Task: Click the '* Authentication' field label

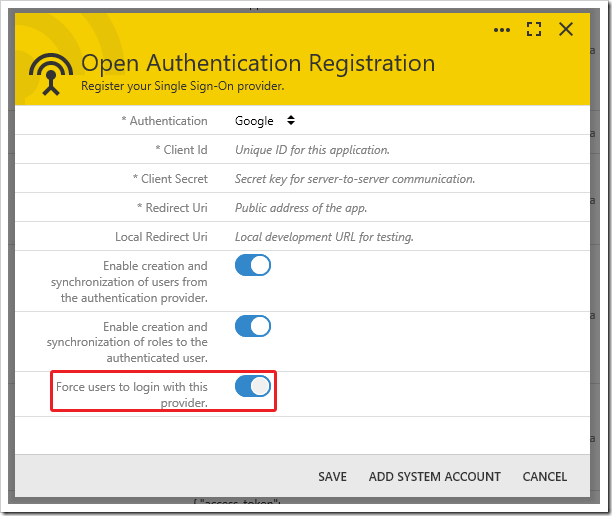Action: [164, 121]
